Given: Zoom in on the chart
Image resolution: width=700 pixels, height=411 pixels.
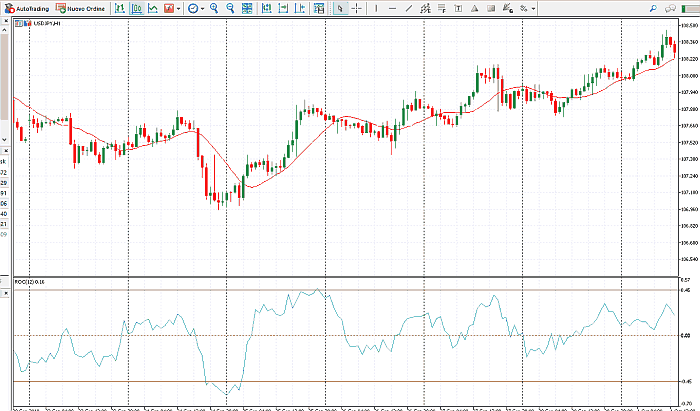Looking at the screenshot, I should (214, 8).
